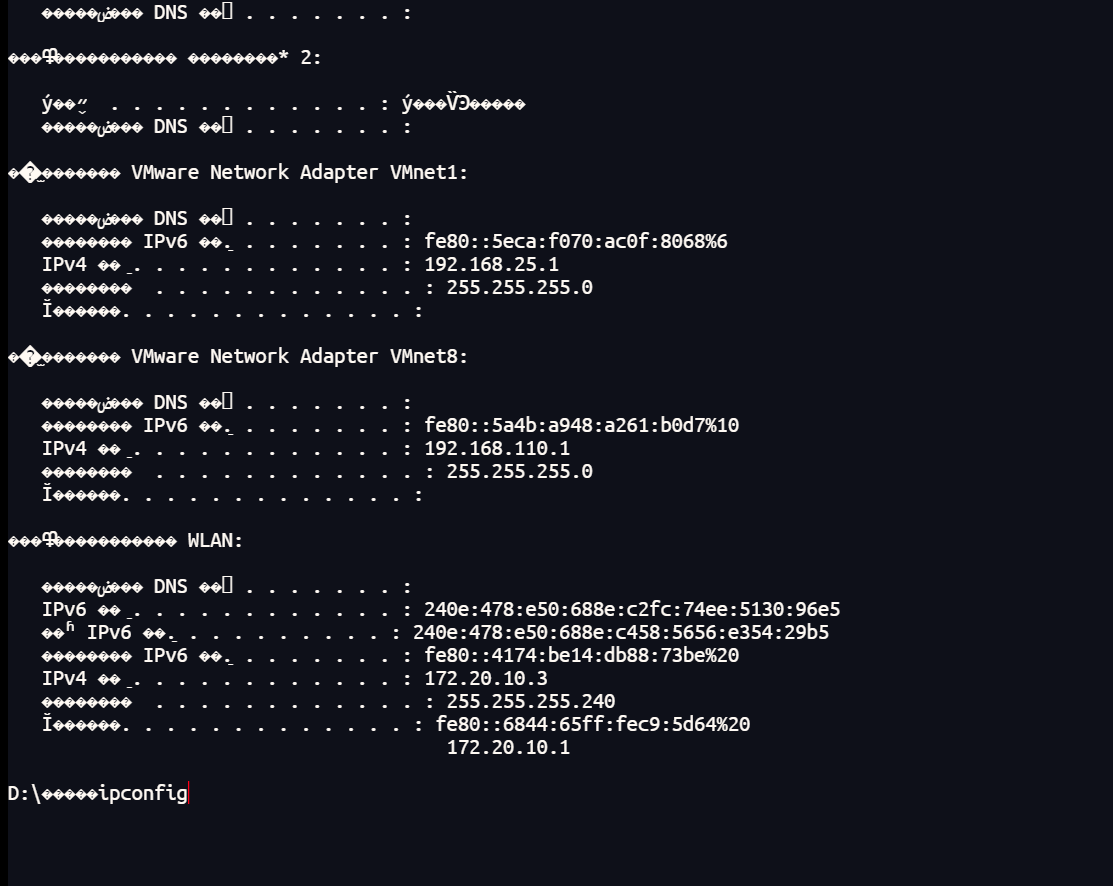
Task: Click WLAN IPv6 address ending 5130:96e5
Action: click(632, 610)
